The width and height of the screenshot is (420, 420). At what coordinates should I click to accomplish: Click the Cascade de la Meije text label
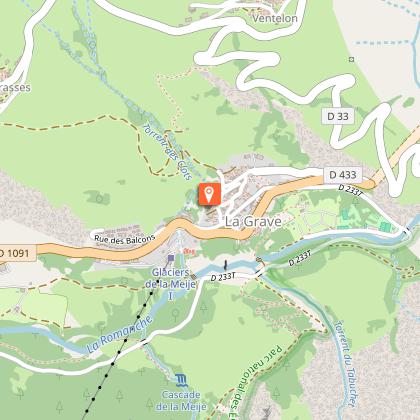click(181, 401)
